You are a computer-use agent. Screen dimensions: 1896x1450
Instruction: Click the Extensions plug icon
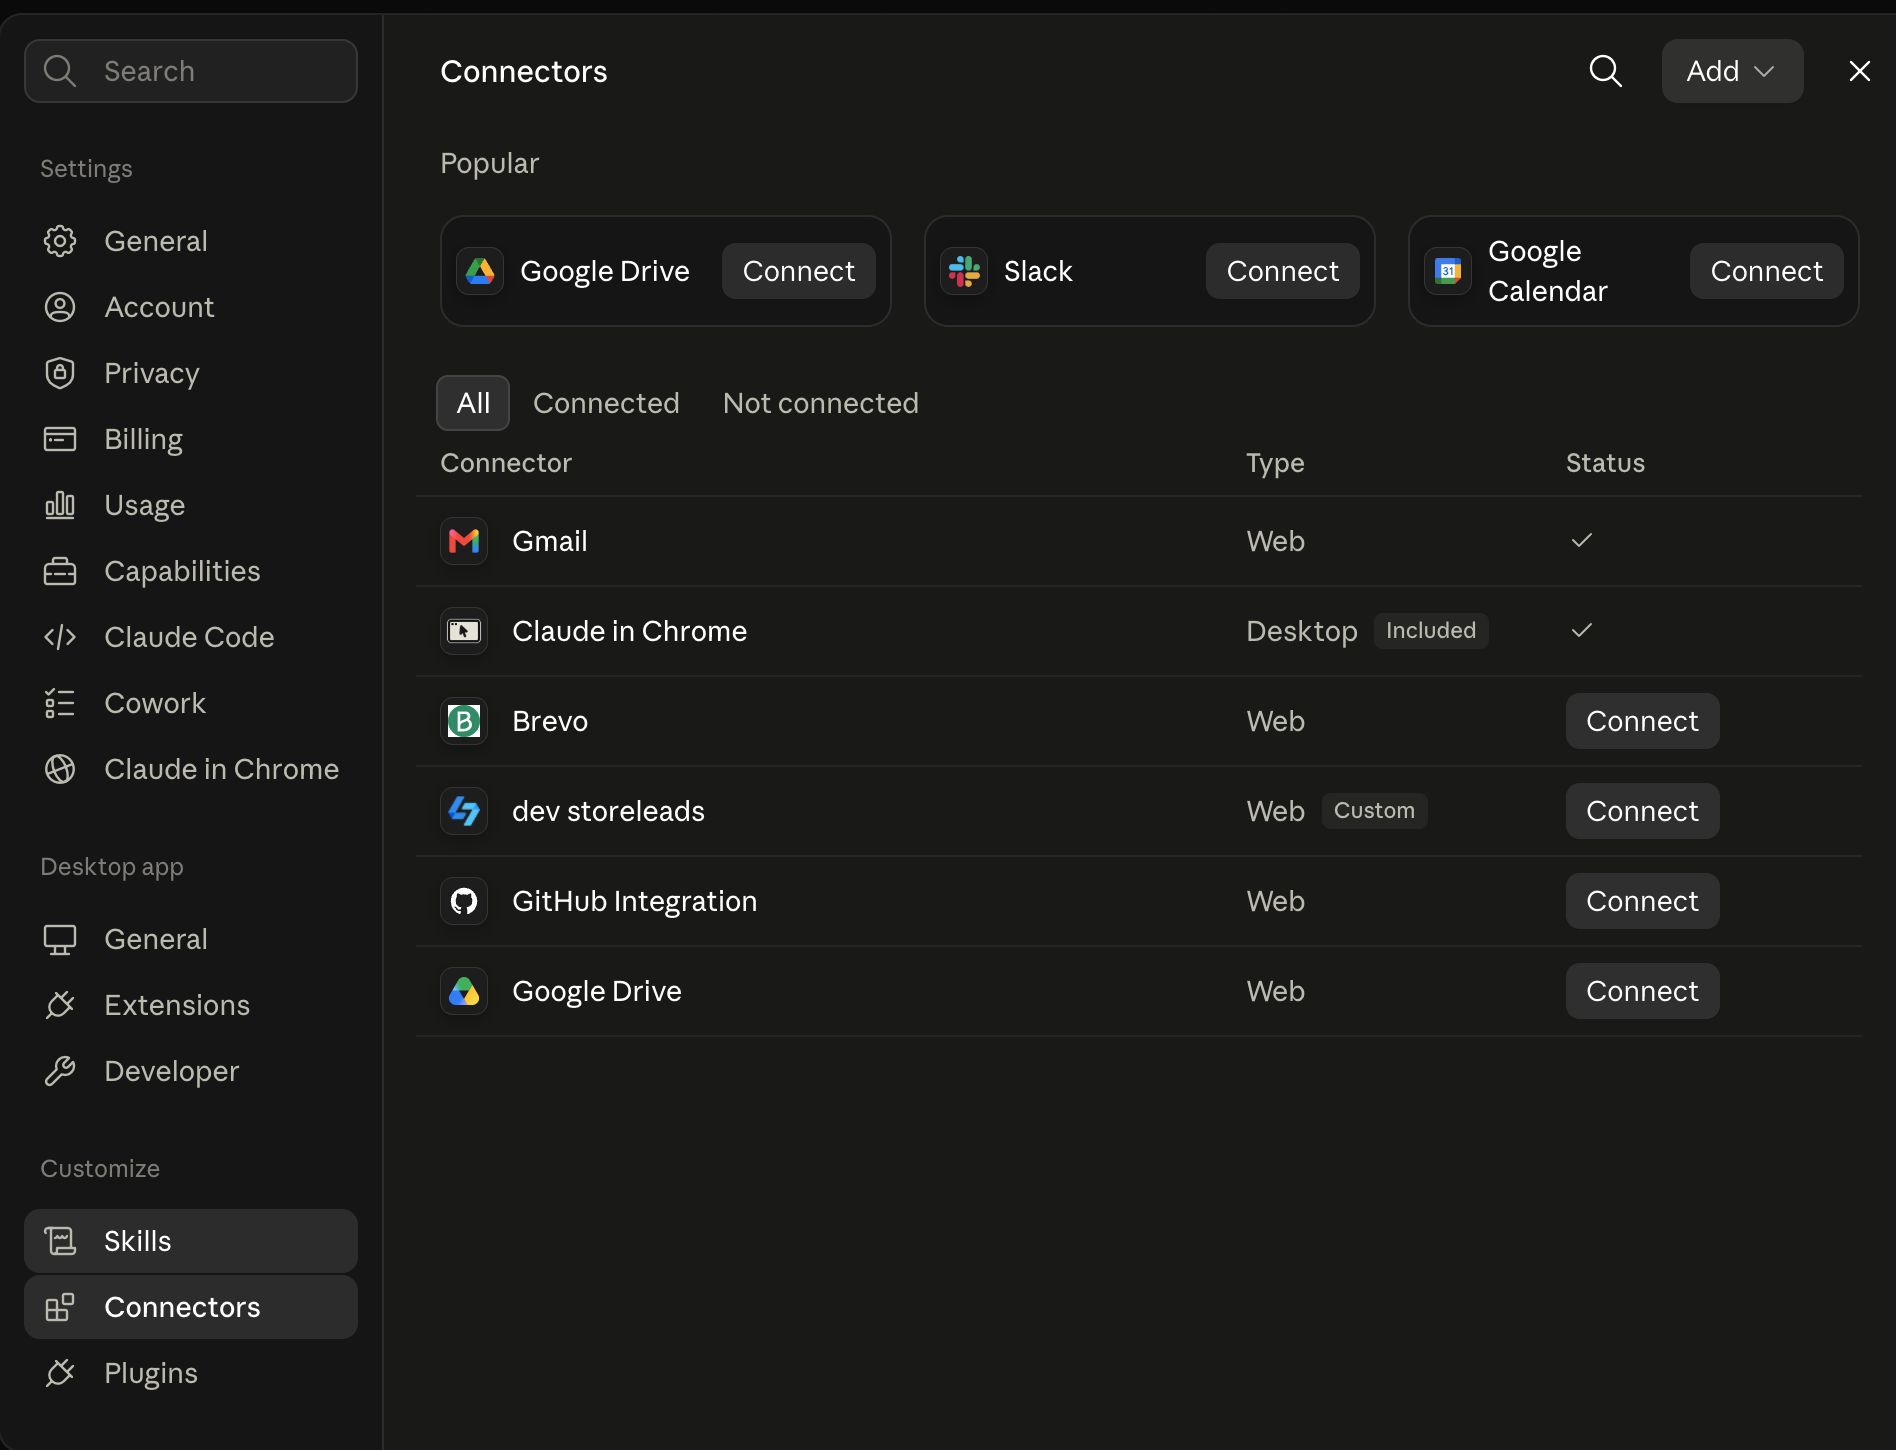click(x=60, y=1005)
